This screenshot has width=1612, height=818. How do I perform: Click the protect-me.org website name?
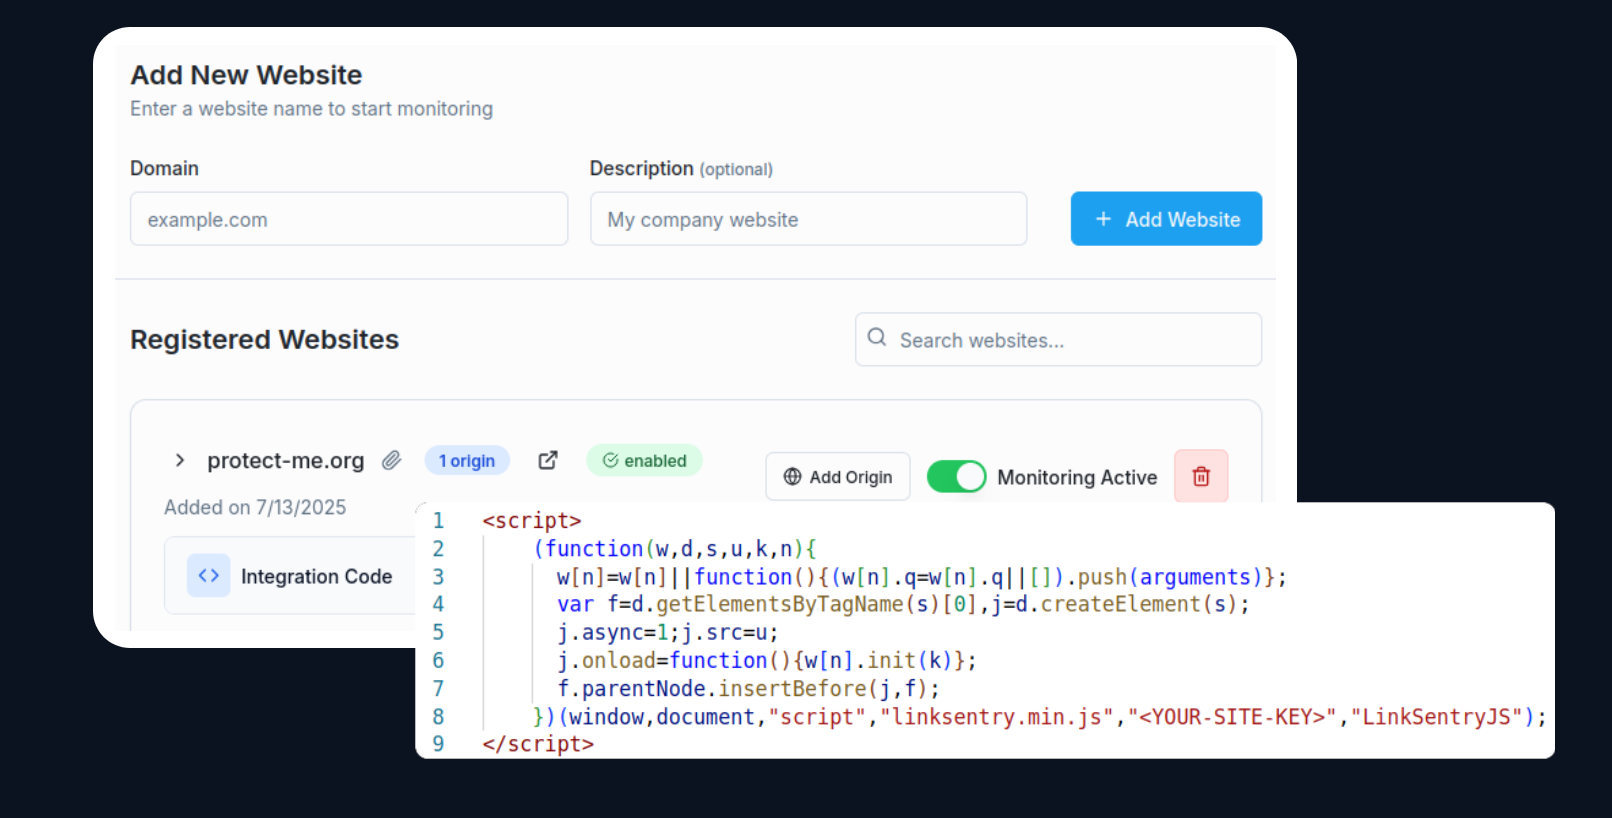click(x=286, y=461)
